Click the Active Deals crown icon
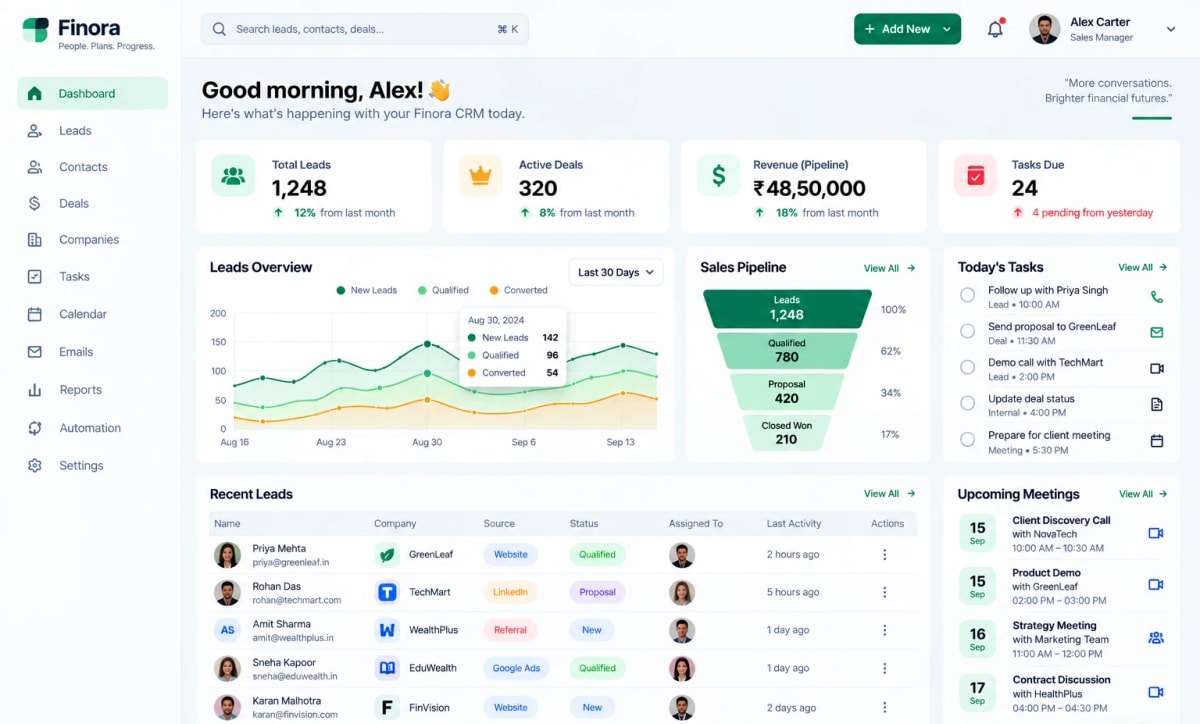The image size is (1200, 724). [480, 176]
